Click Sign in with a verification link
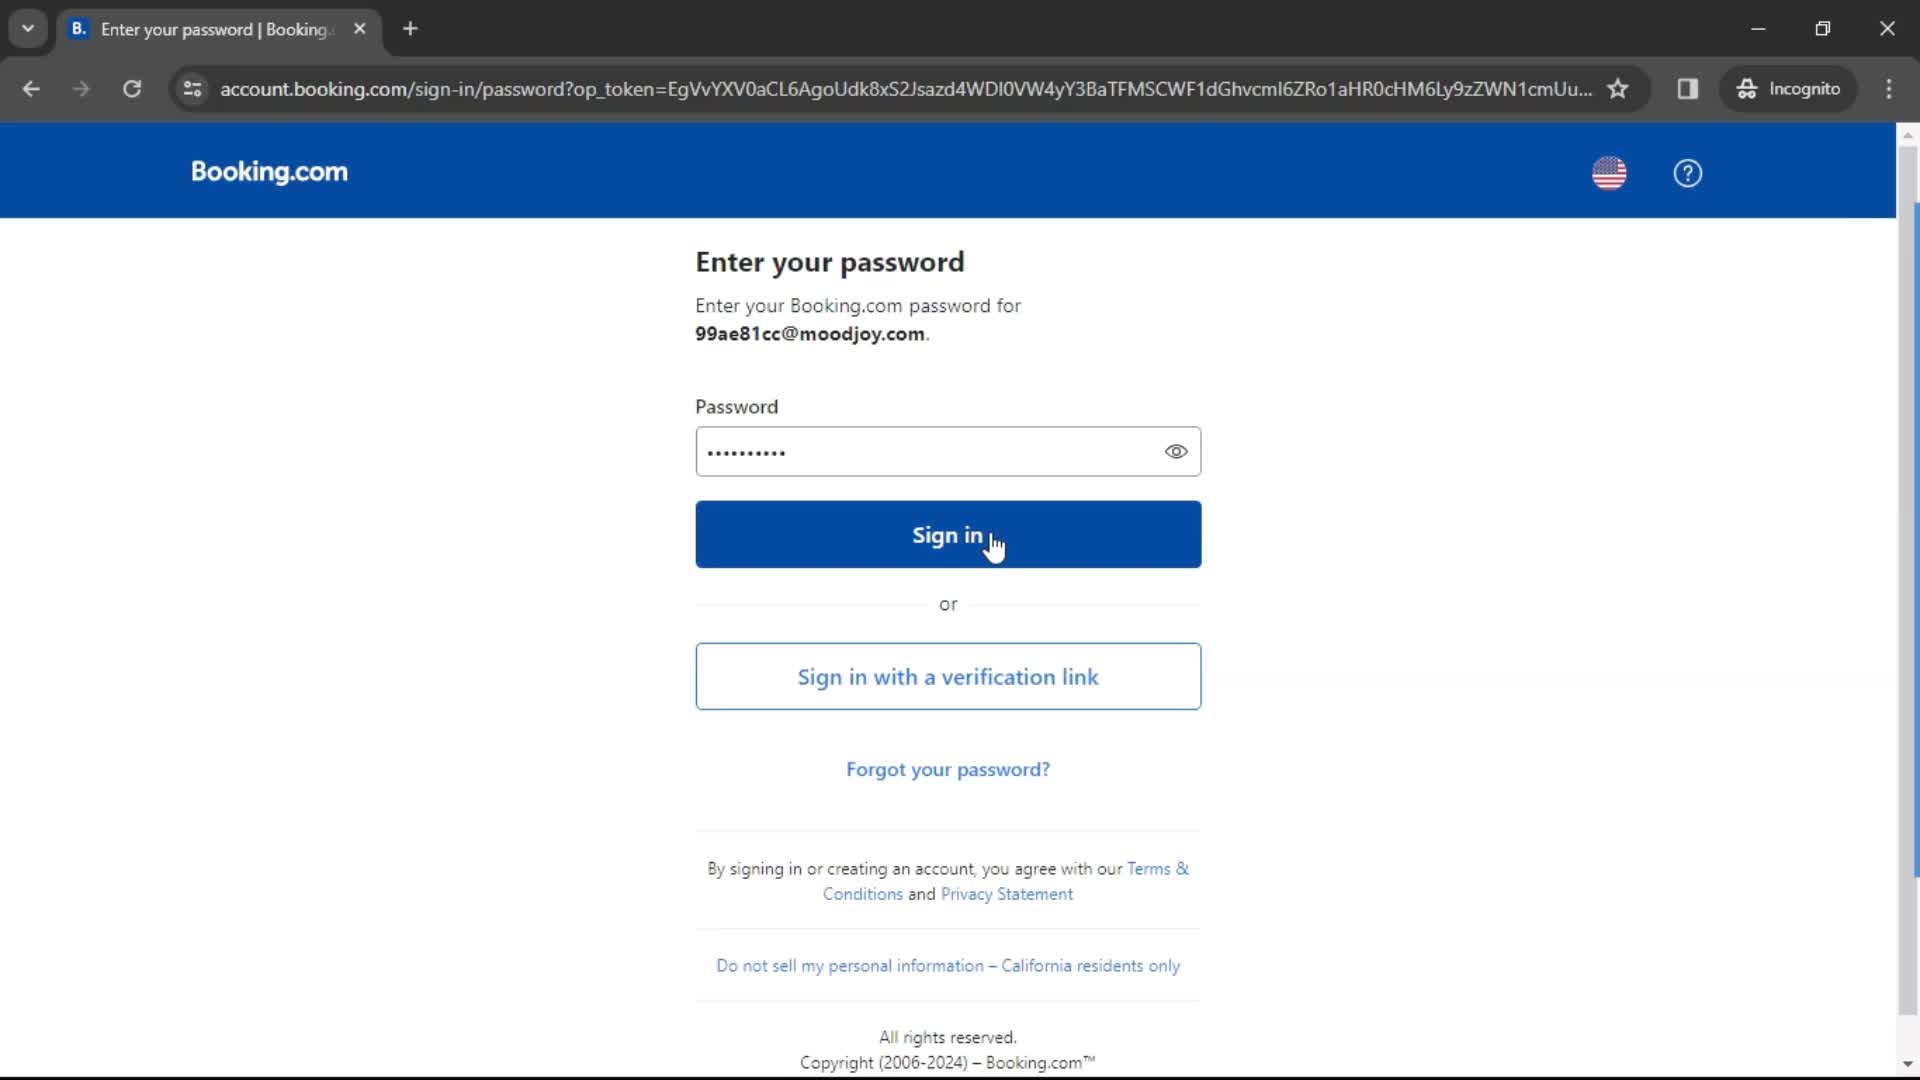This screenshot has height=1080, width=1920. click(947, 675)
